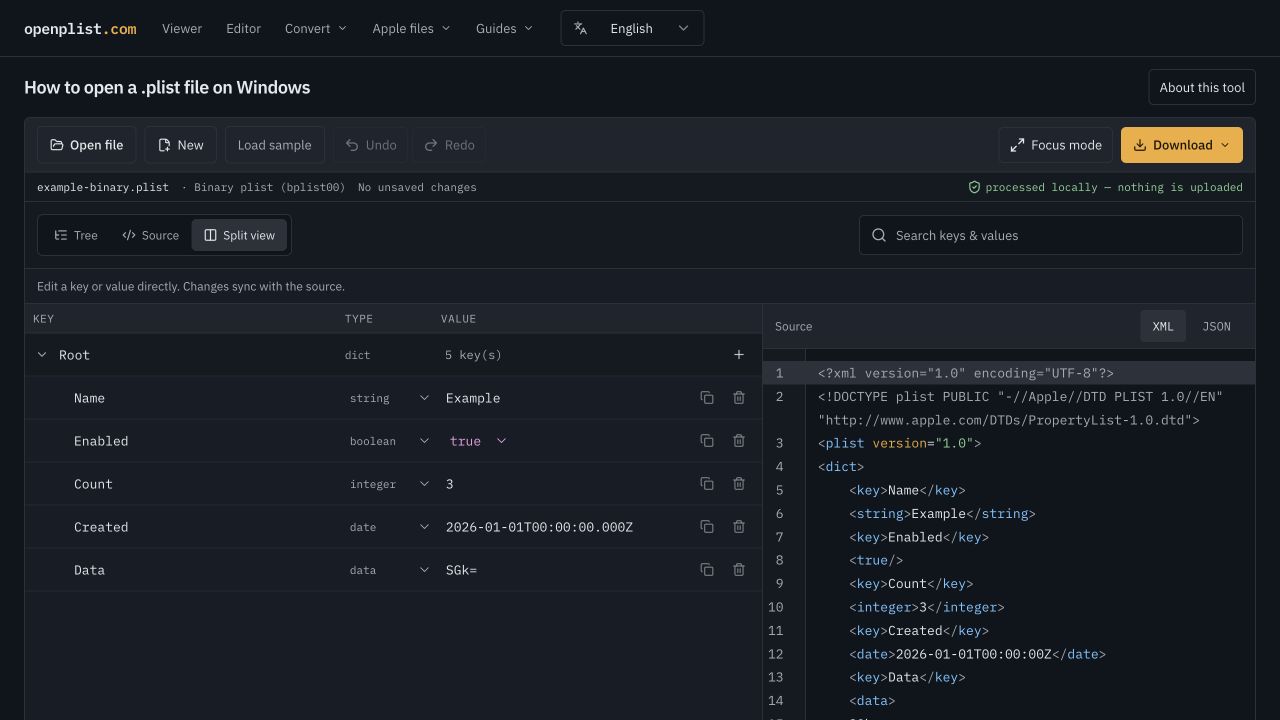This screenshot has width=1280, height=720.
Task: Focus the Search keys & values field
Action: [1051, 235]
